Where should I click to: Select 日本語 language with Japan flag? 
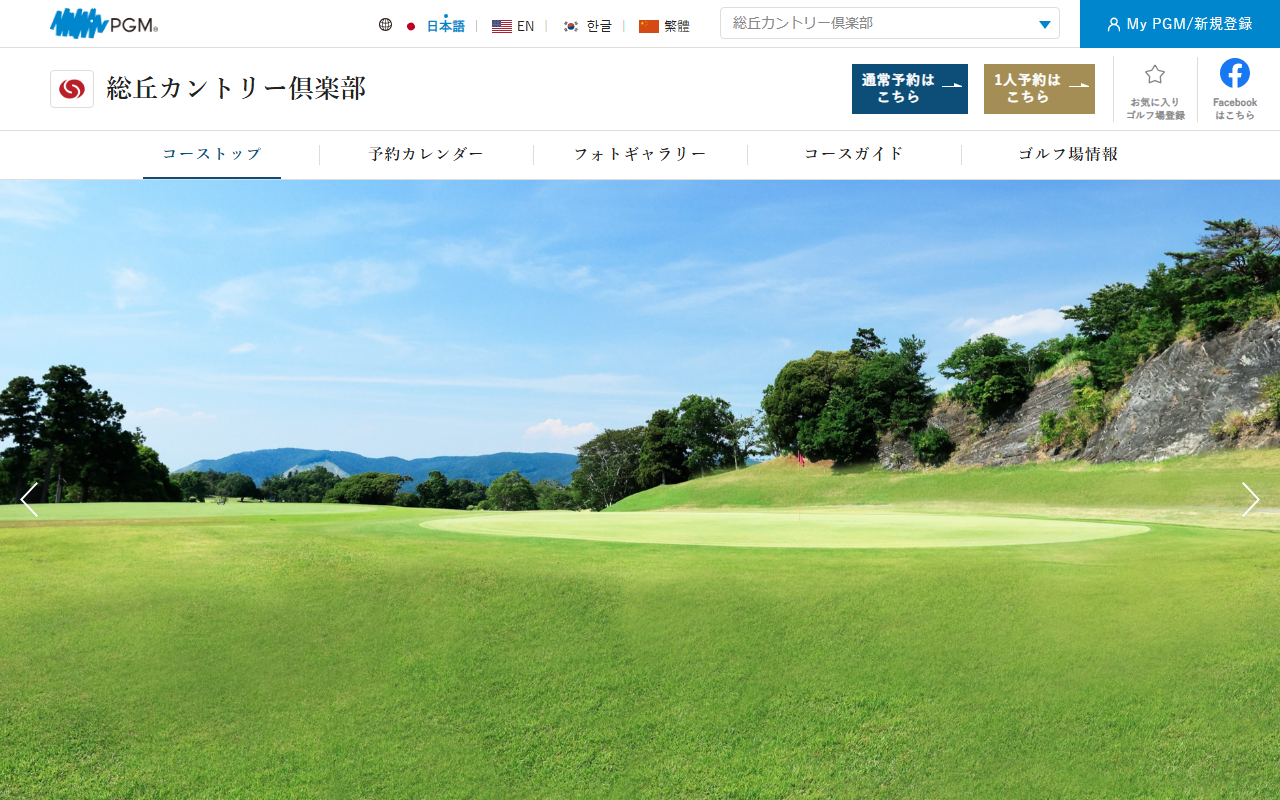[x=436, y=26]
